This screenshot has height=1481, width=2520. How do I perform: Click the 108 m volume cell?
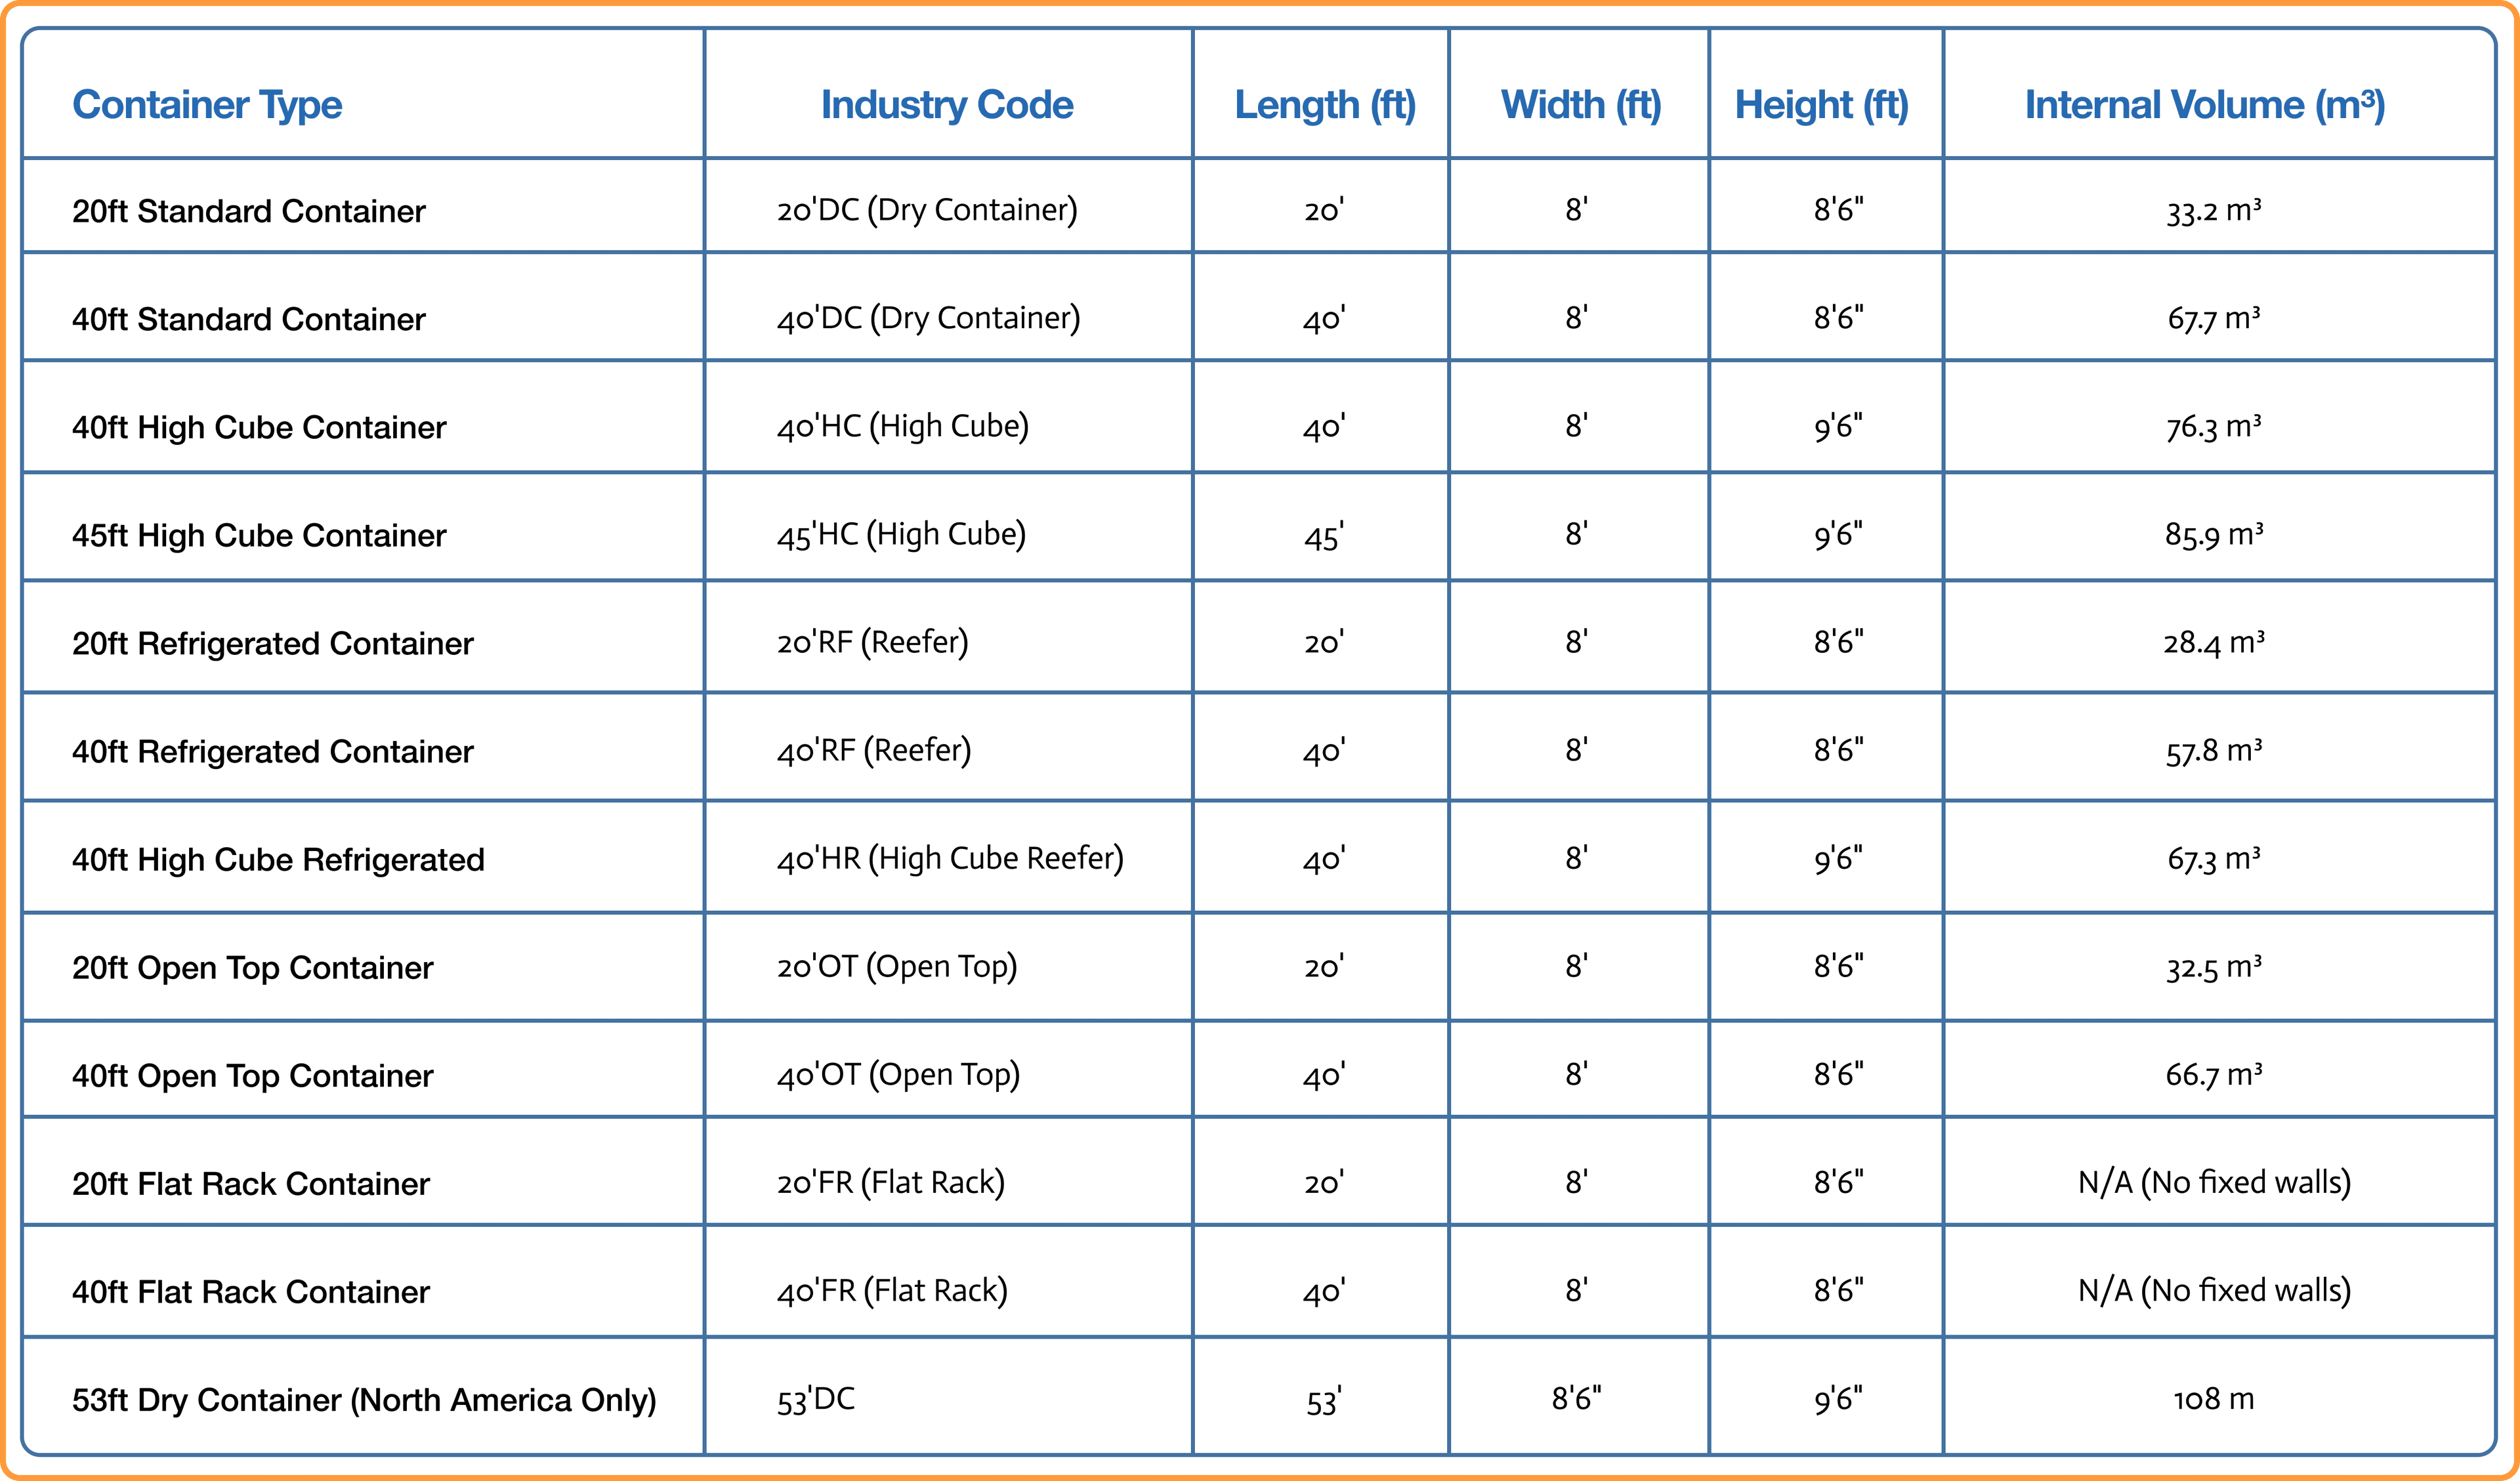(x=2214, y=1399)
